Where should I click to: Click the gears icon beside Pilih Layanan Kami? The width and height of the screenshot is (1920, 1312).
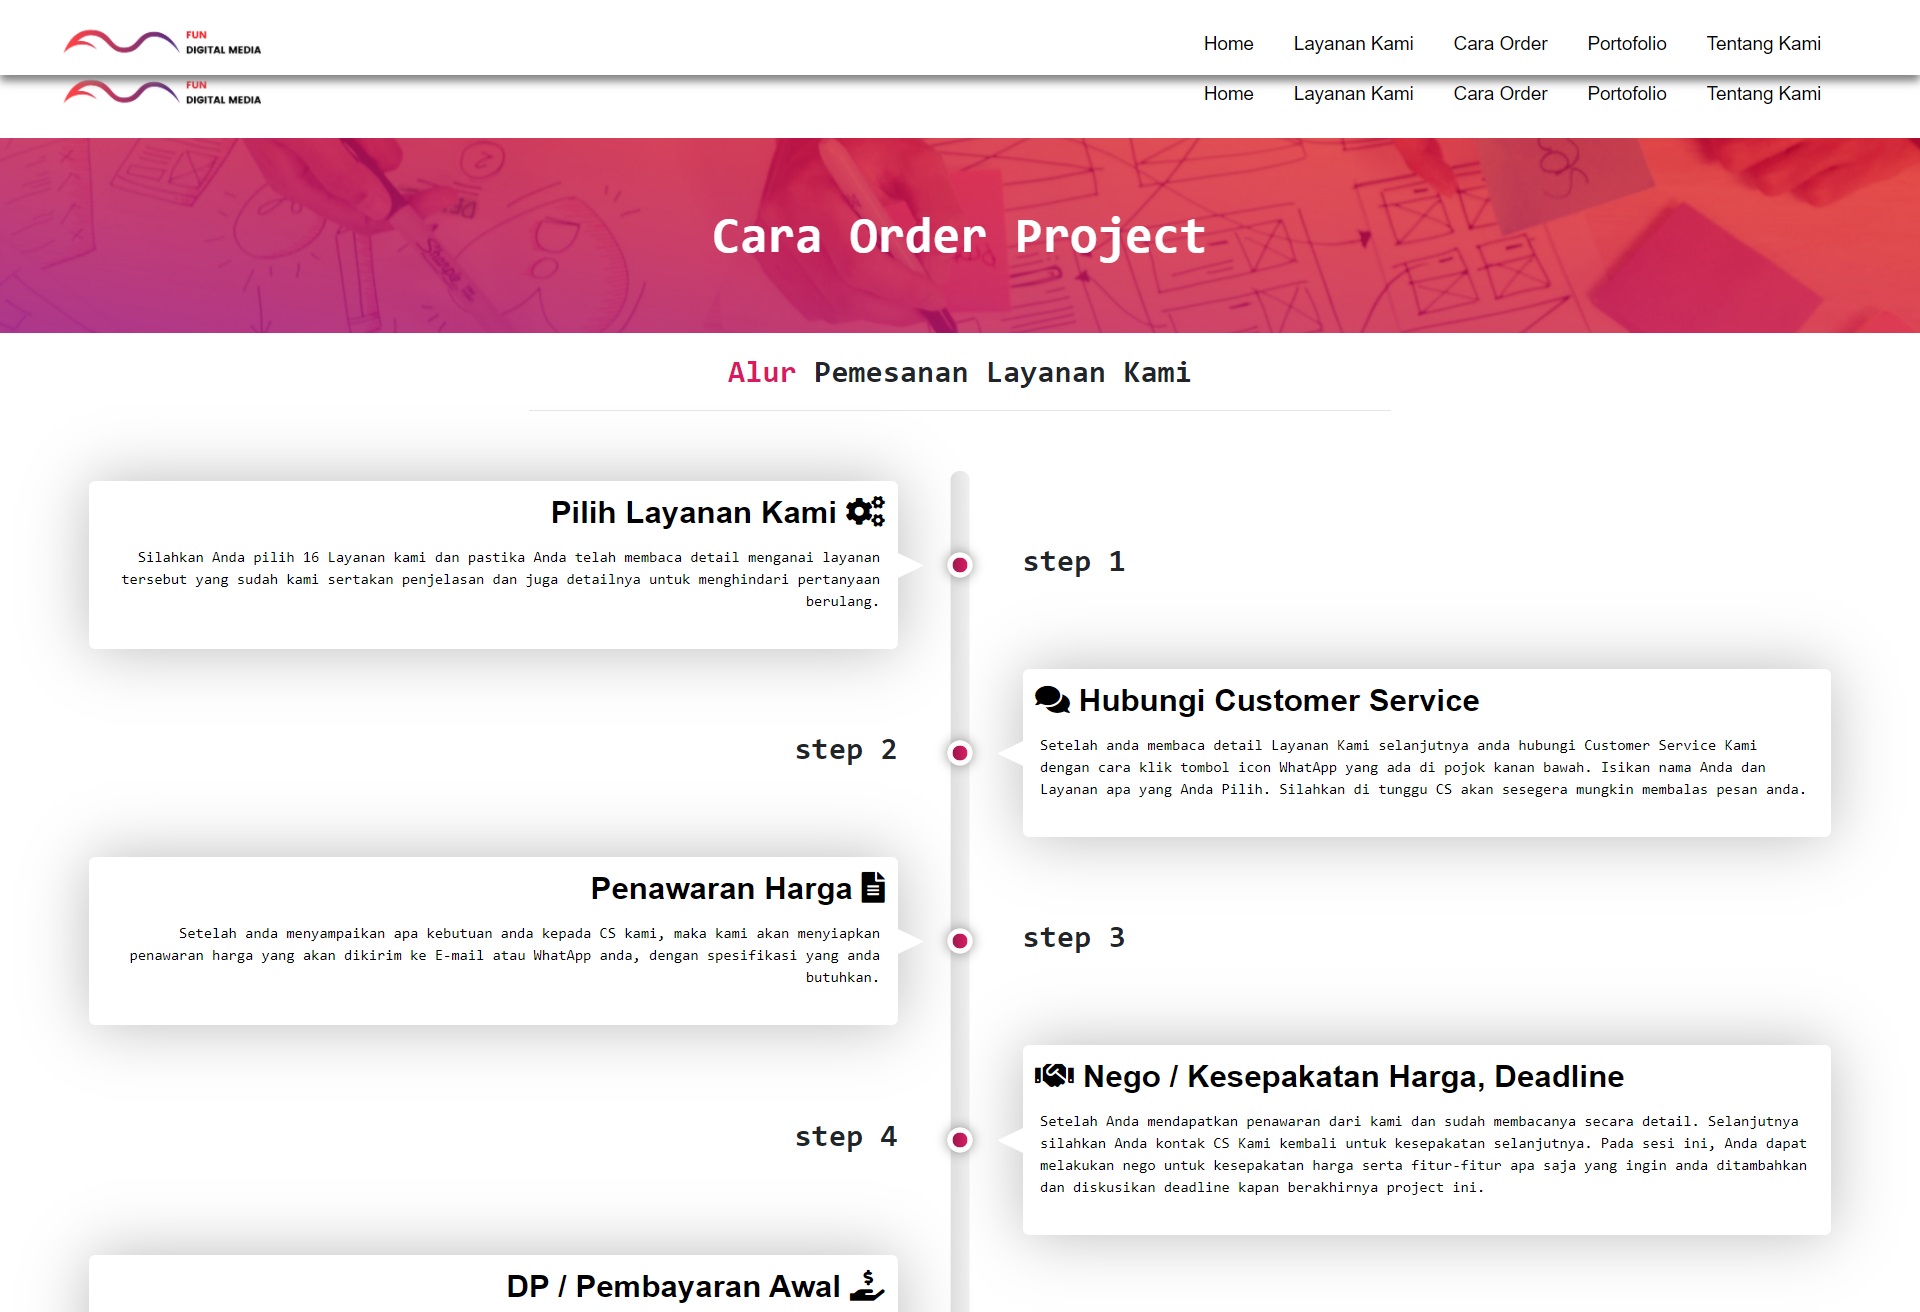click(x=865, y=511)
